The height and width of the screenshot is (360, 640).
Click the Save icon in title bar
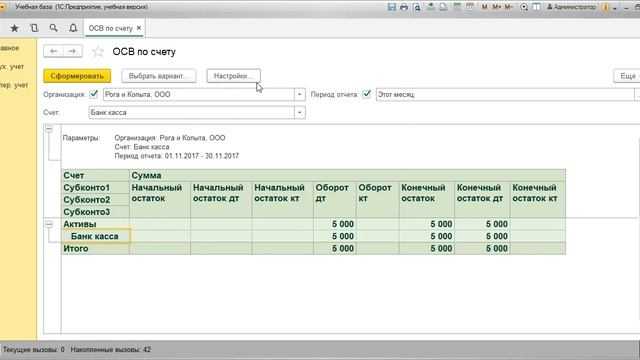point(391,7)
